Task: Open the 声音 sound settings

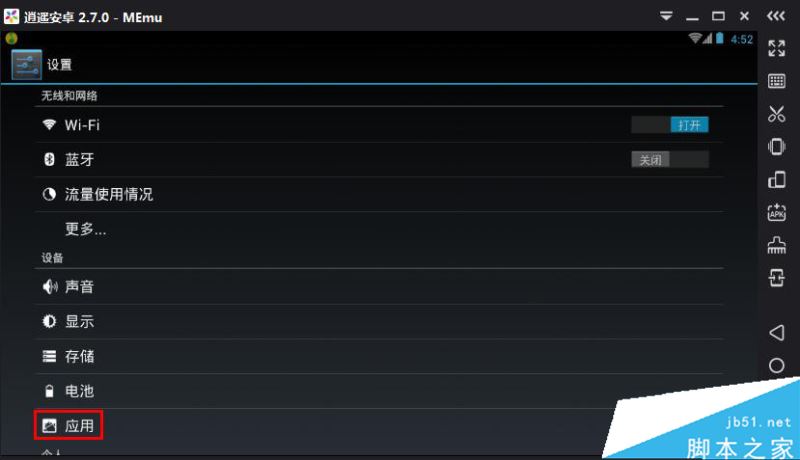Action: coord(379,287)
